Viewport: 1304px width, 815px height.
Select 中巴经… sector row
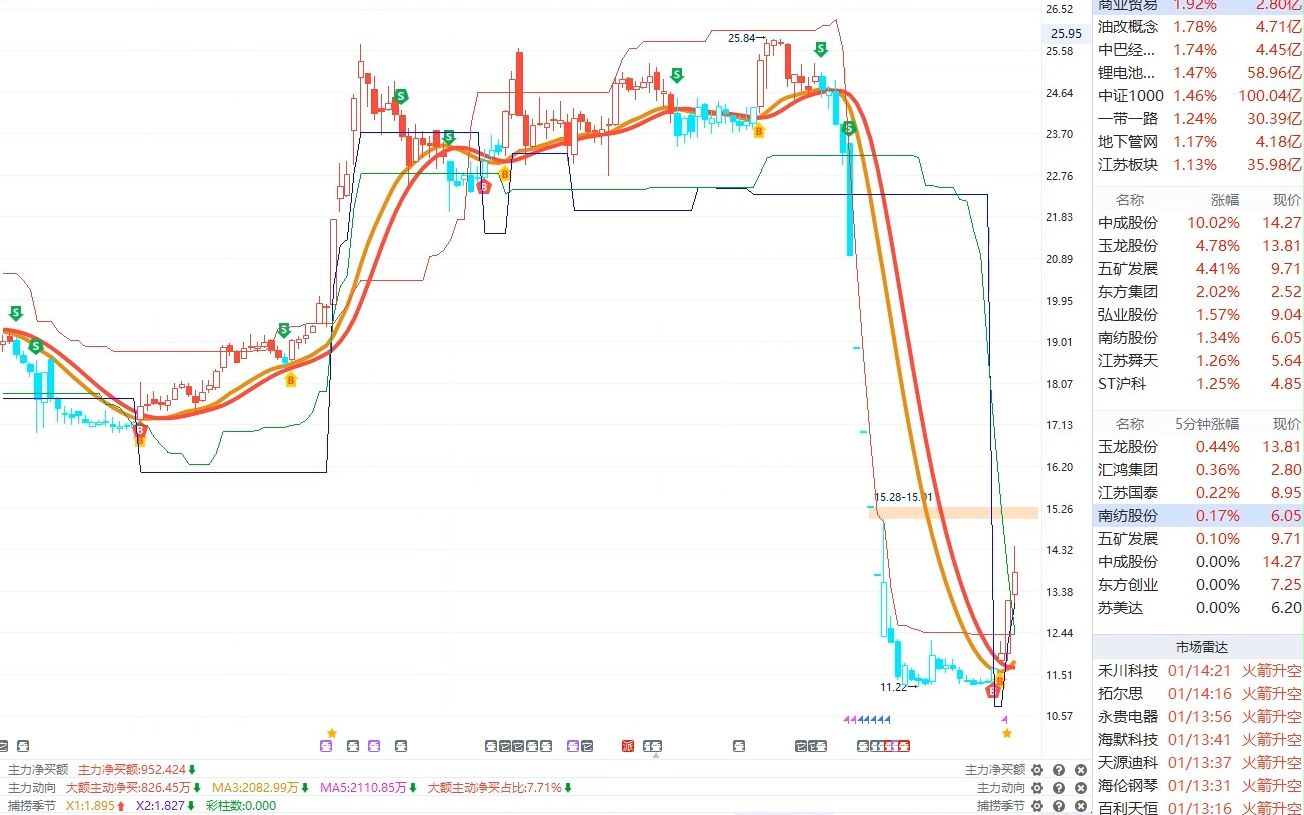pyautogui.click(x=1198, y=50)
